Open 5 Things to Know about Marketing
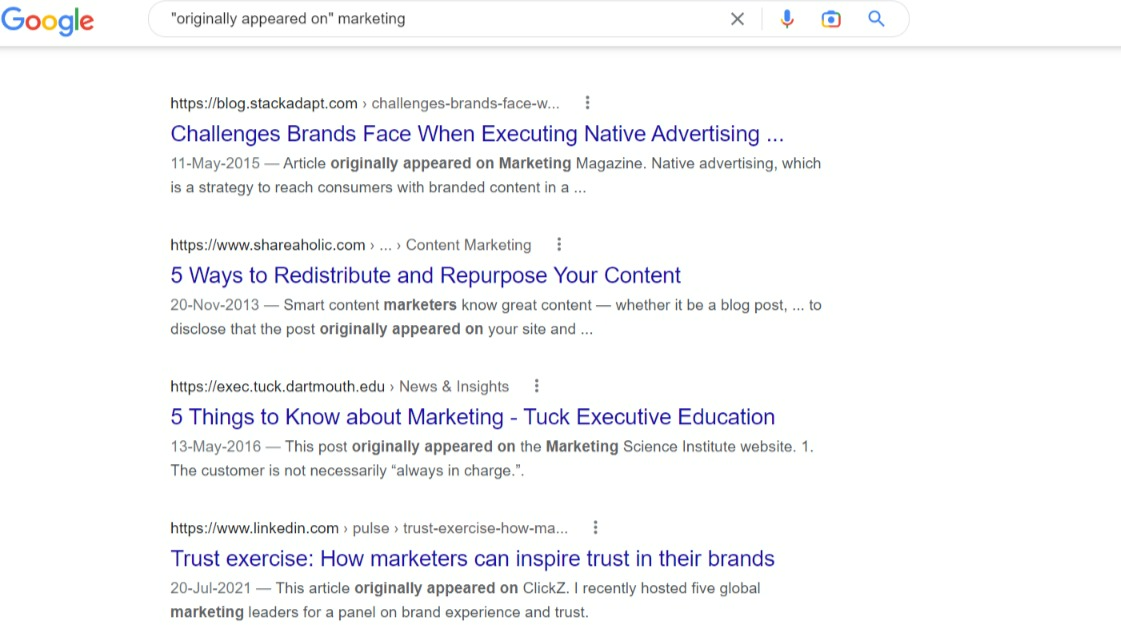This screenshot has width=1121, height=644. click(x=472, y=417)
